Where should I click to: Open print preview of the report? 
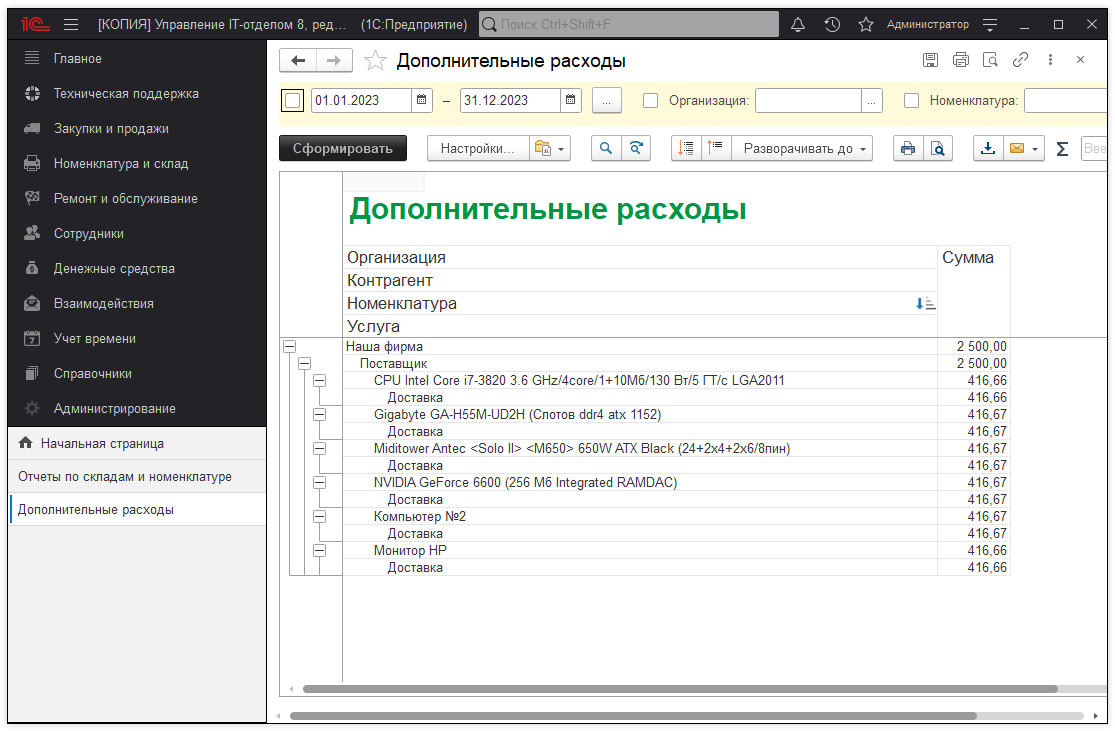pyautogui.click(x=938, y=148)
